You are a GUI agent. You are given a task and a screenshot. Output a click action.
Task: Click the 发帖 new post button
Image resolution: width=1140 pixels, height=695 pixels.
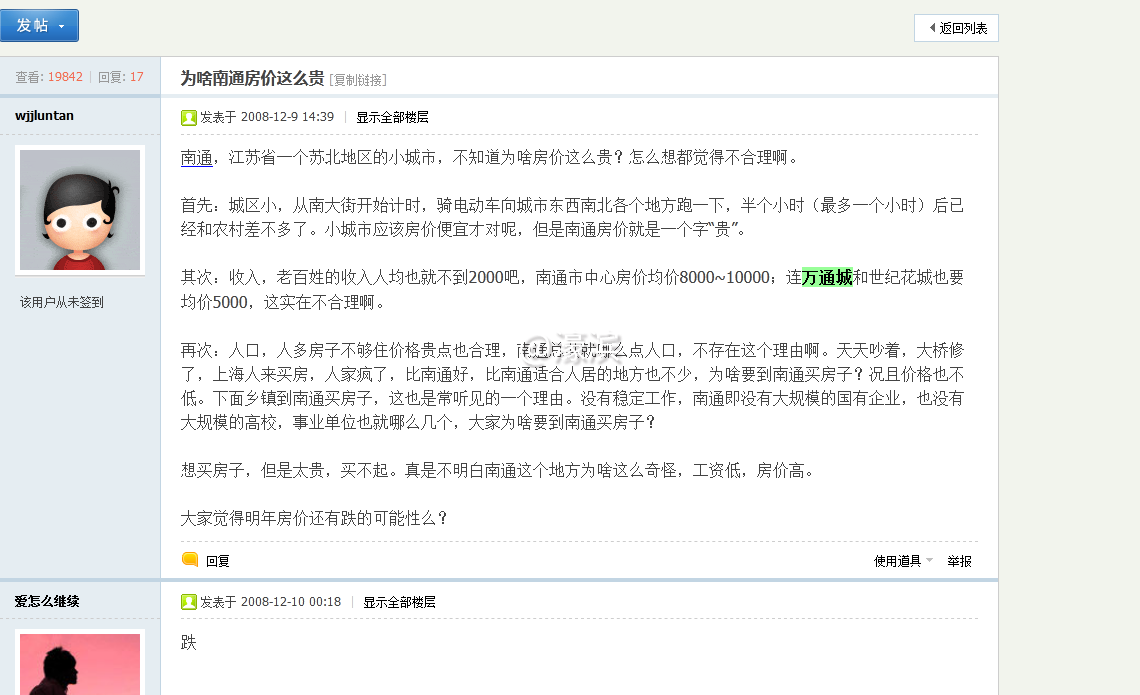coord(32,26)
